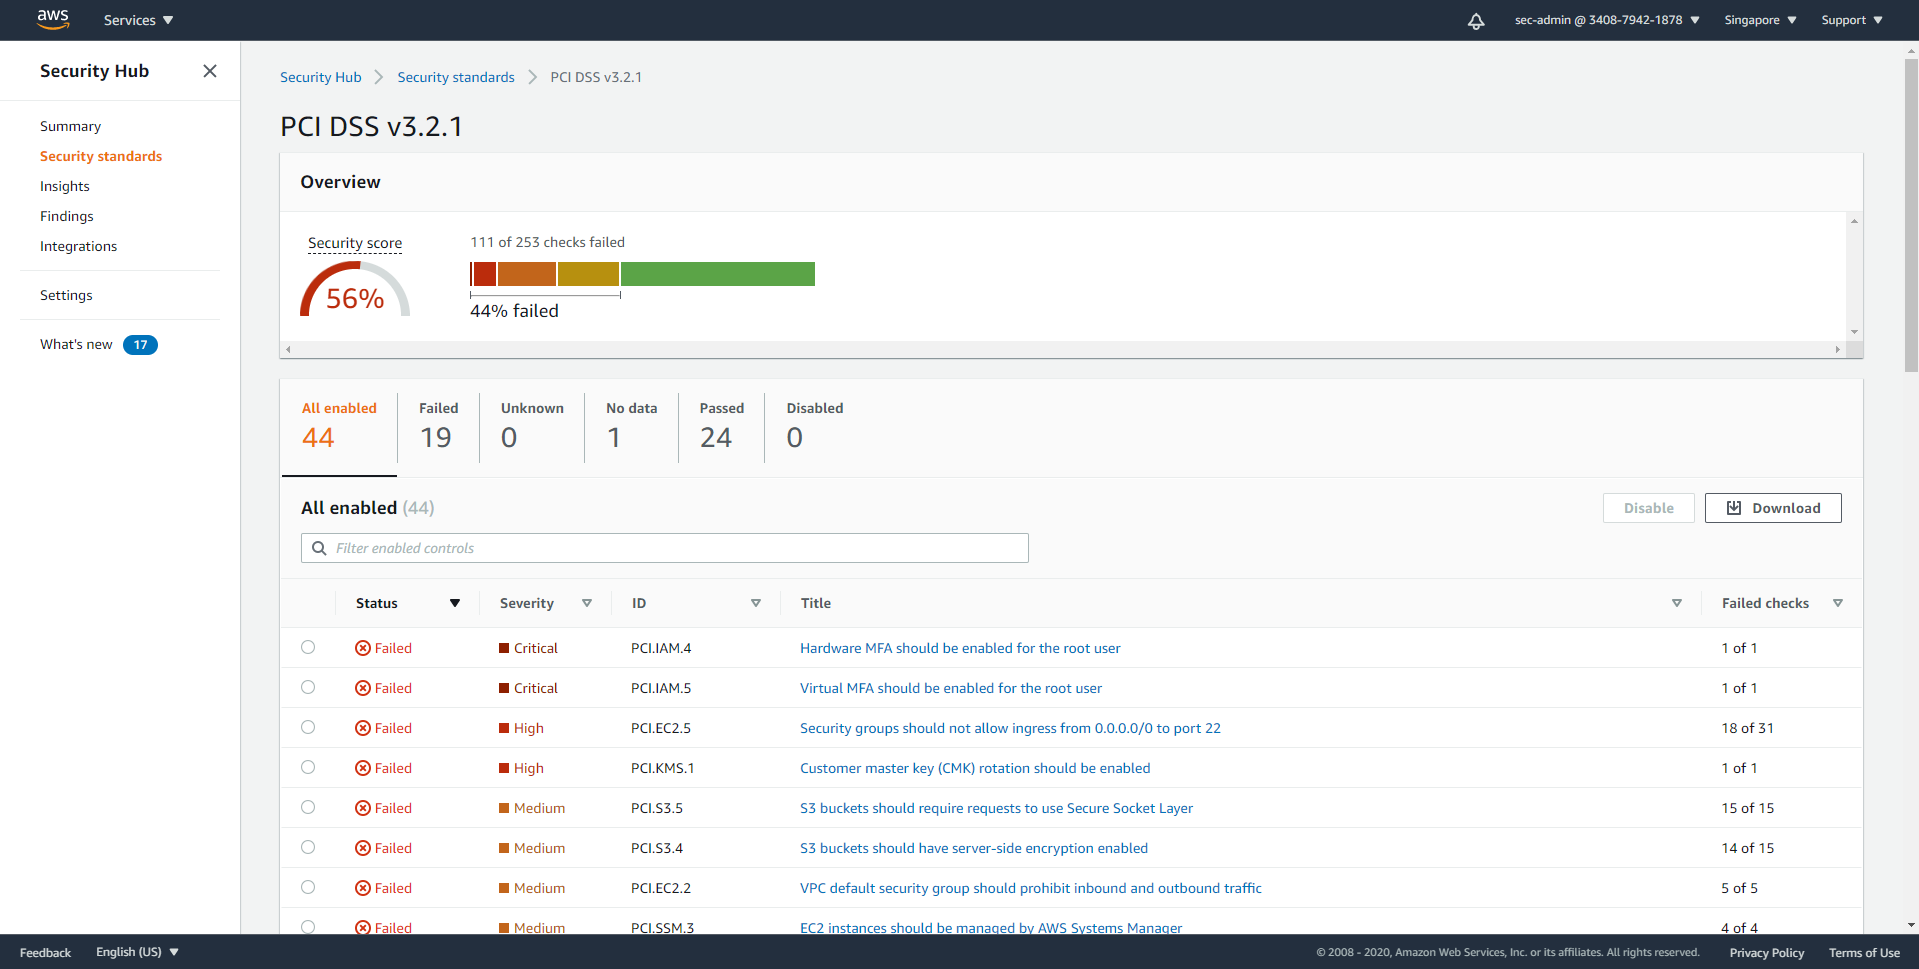Click the 56% security score gauge
1919x969 pixels.
point(355,289)
